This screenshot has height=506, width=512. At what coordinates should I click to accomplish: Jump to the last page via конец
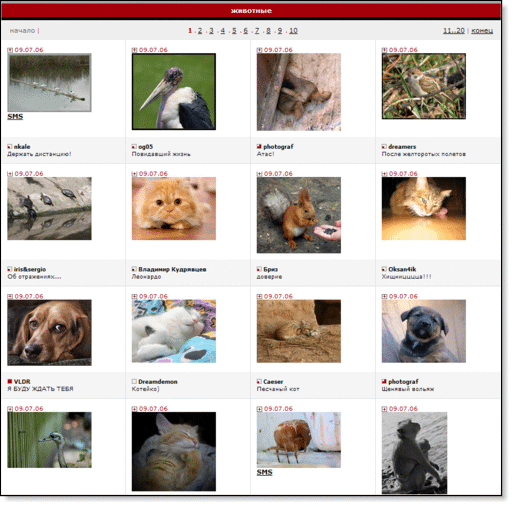(482, 31)
